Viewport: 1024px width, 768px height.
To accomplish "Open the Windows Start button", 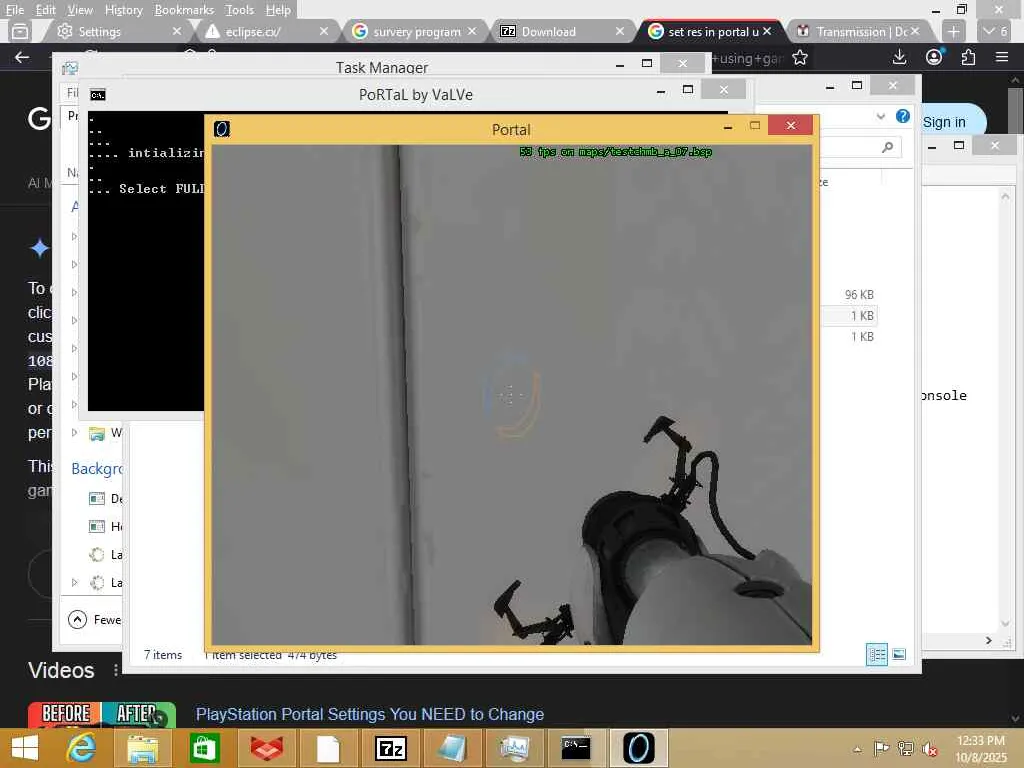I will tap(25, 748).
